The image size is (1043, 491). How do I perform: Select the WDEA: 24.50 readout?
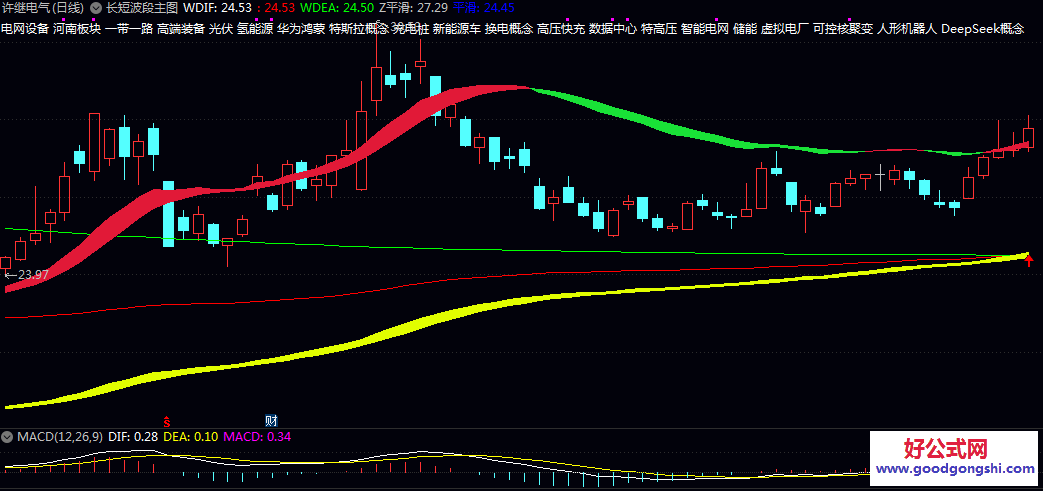(x=337, y=9)
